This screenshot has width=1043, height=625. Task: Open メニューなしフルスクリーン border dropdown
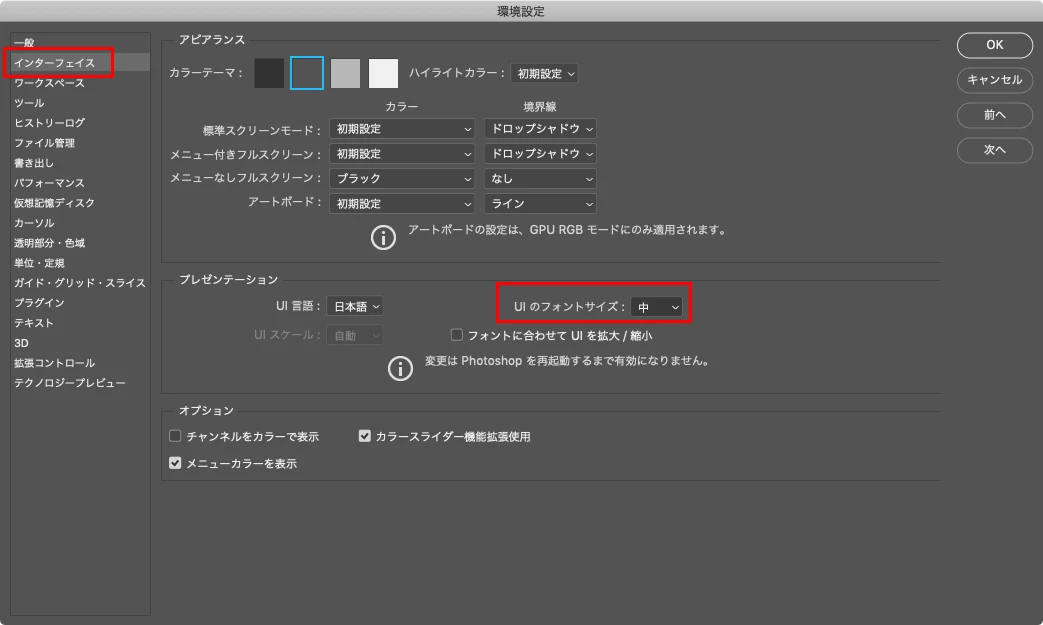click(540, 178)
